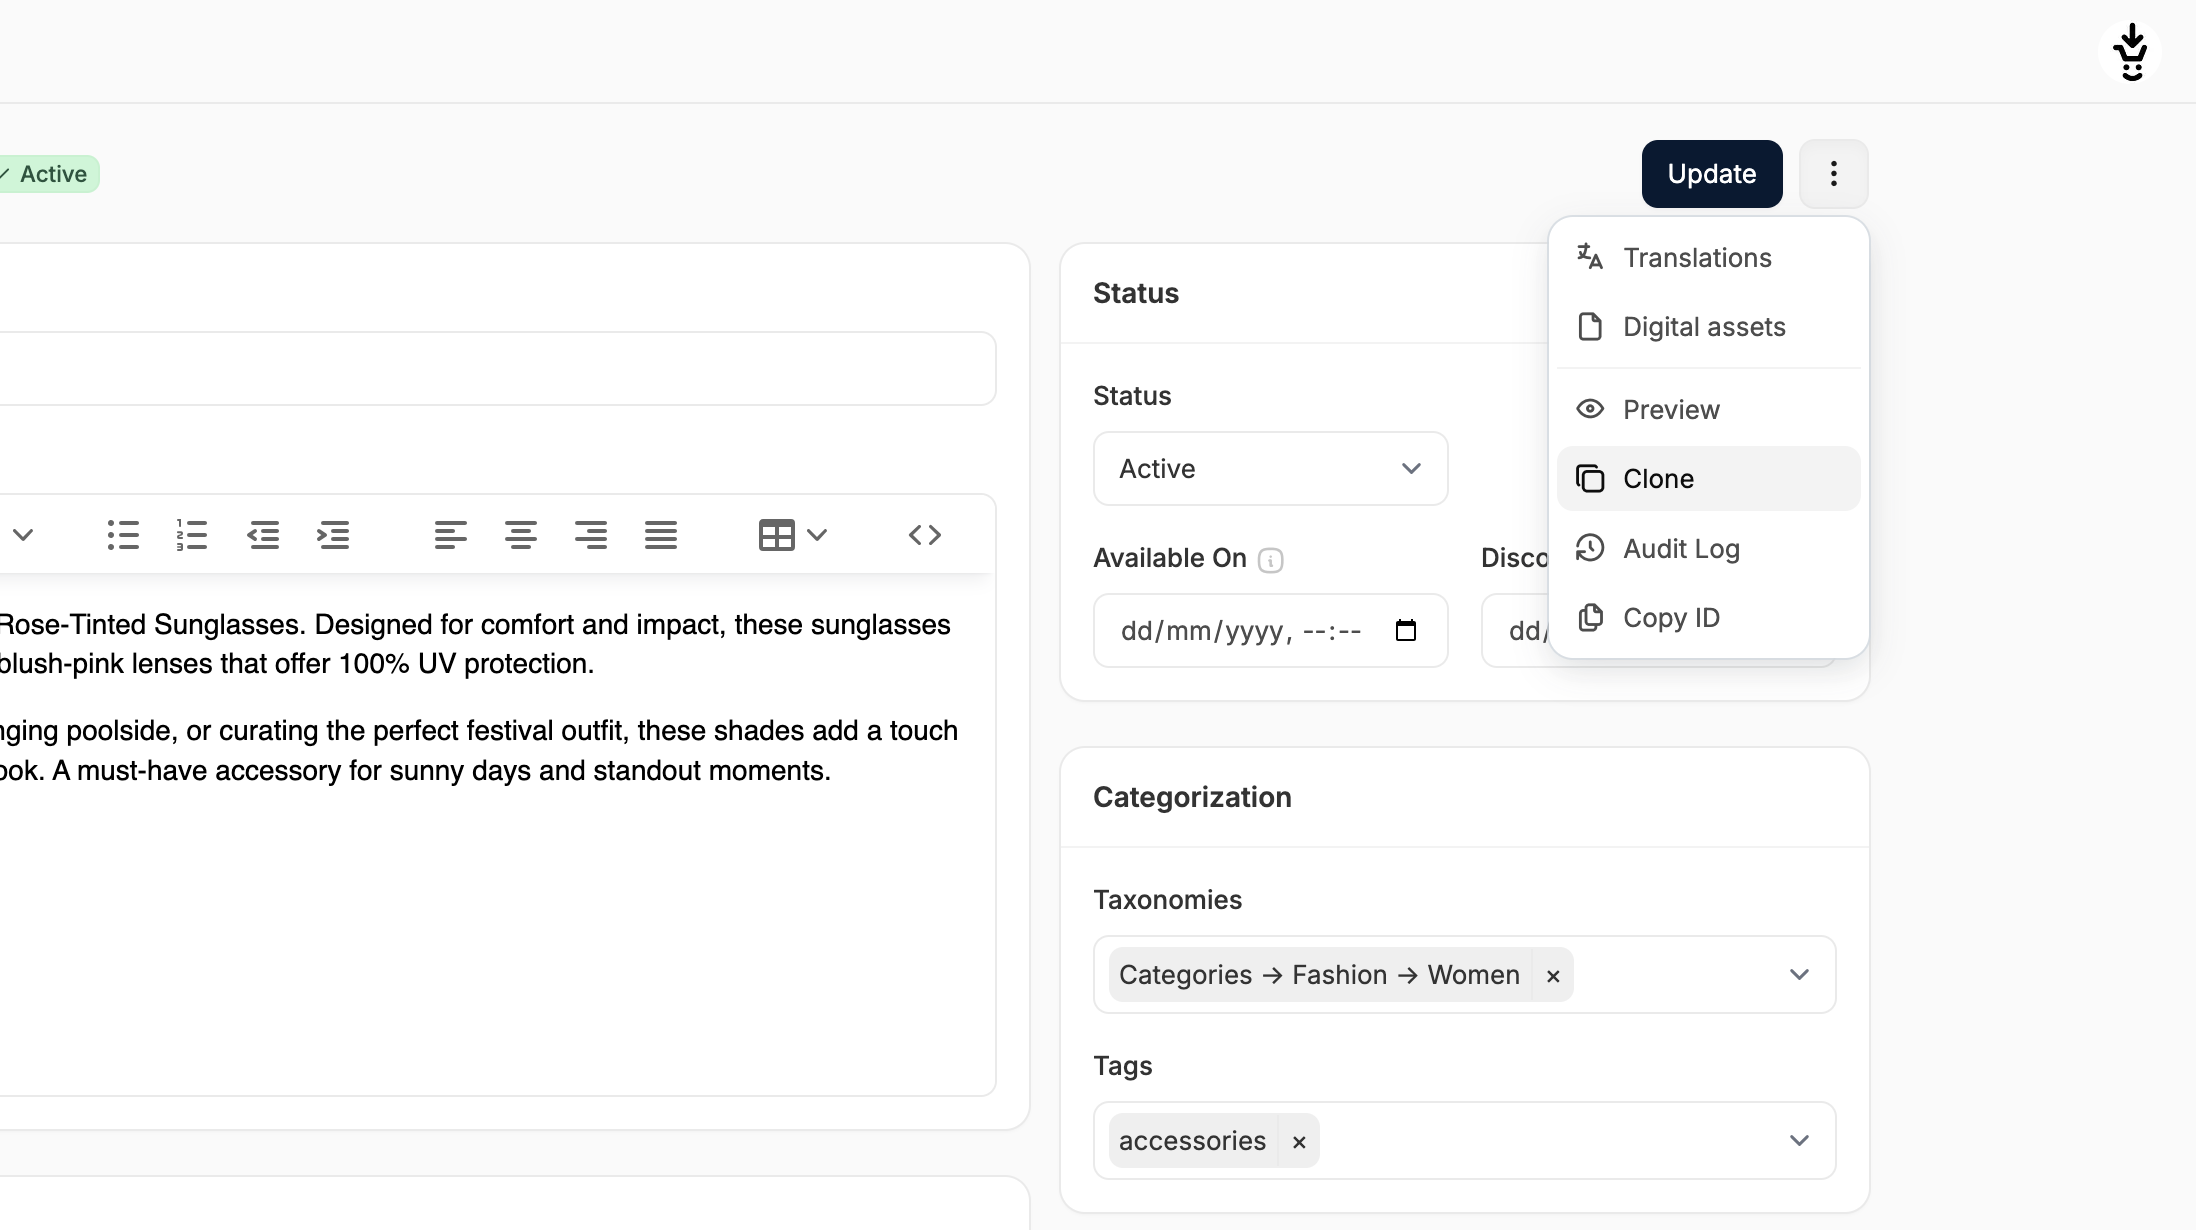Viewport: 2196px width, 1230px height.
Task: Align text left
Action: [450, 535]
